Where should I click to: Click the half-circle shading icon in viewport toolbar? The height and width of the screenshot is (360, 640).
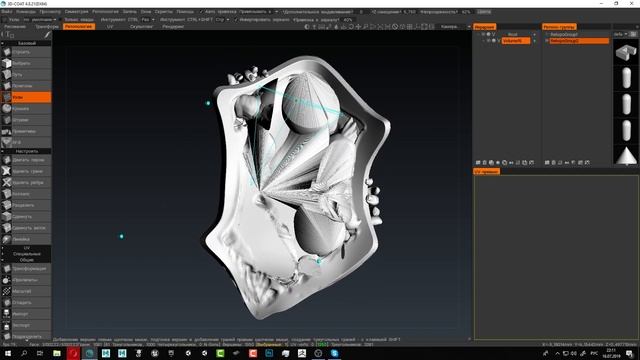307,27
